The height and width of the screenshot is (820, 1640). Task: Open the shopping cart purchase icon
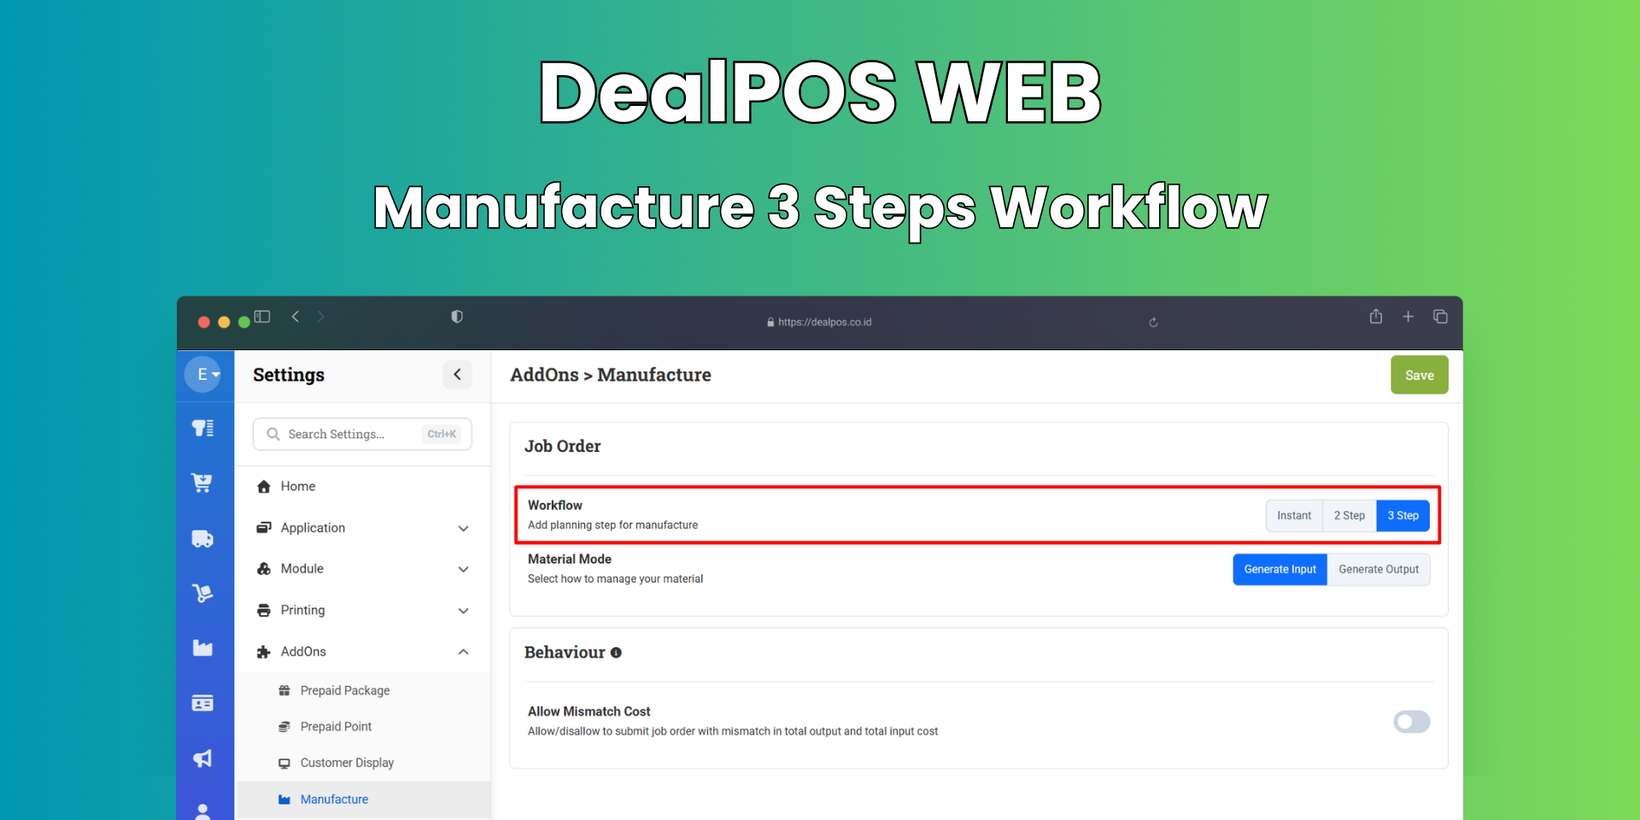point(202,483)
